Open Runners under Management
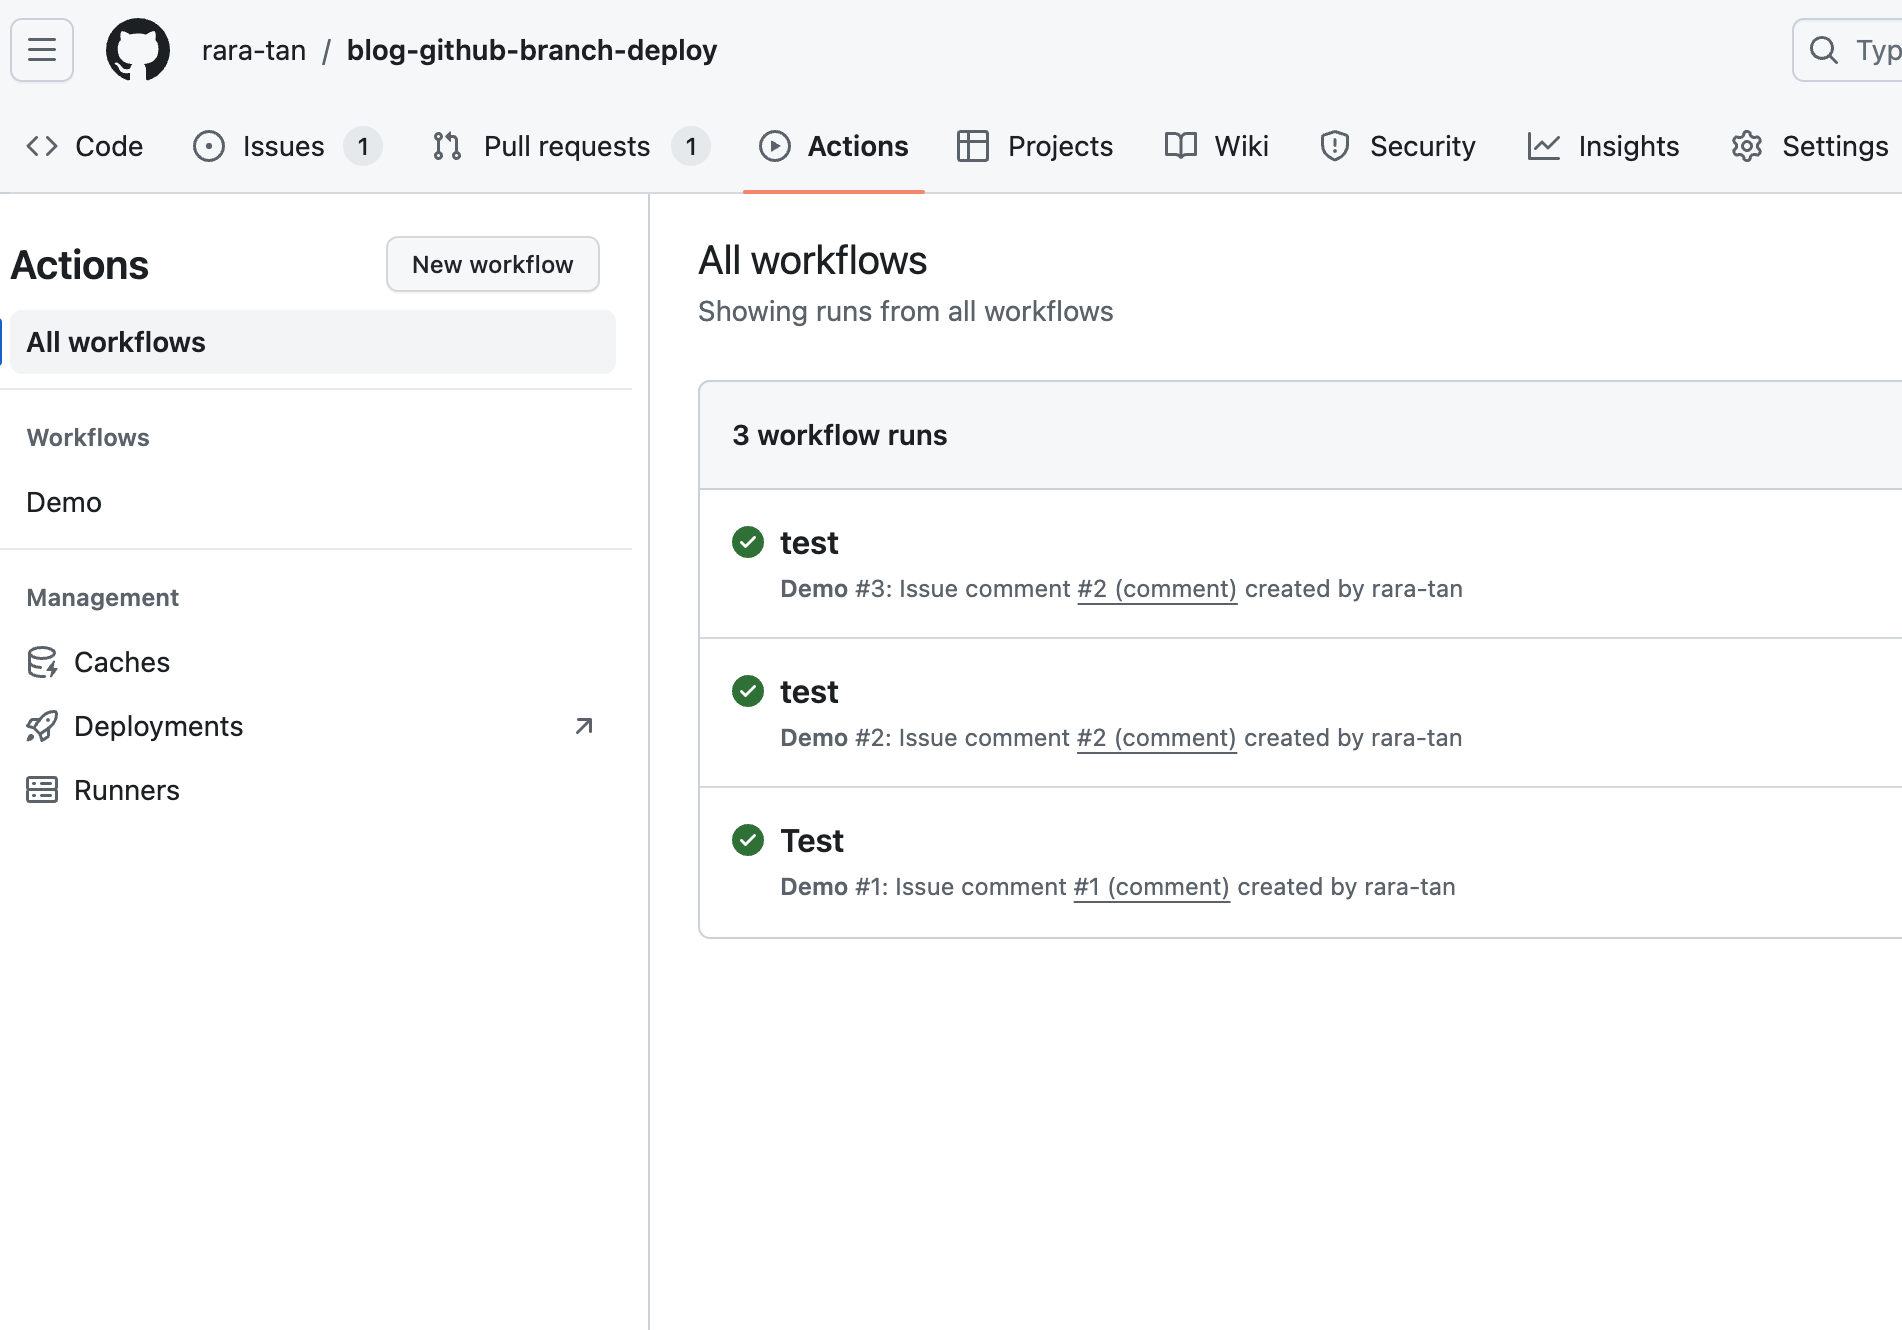The height and width of the screenshot is (1330, 1902). pyautogui.click(x=126, y=790)
